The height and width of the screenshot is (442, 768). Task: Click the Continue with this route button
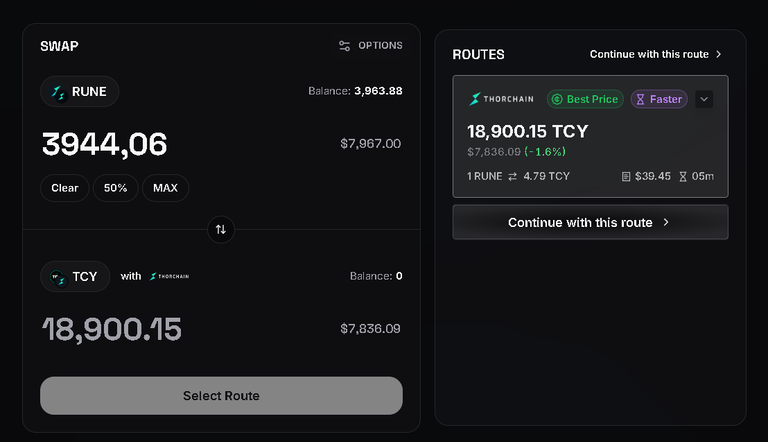(x=590, y=222)
